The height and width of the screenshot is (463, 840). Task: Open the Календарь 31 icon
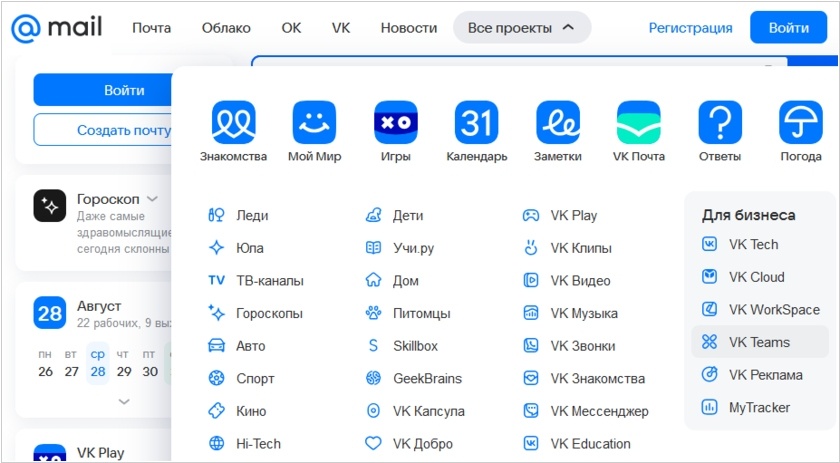476,122
